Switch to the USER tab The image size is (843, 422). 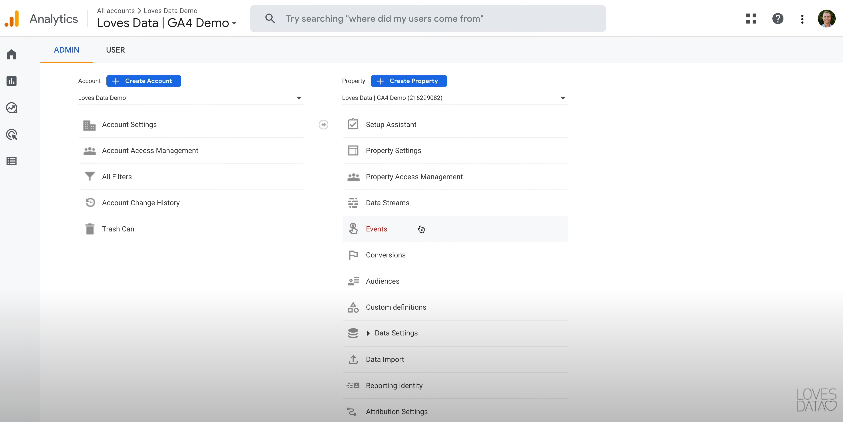(x=116, y=50)
